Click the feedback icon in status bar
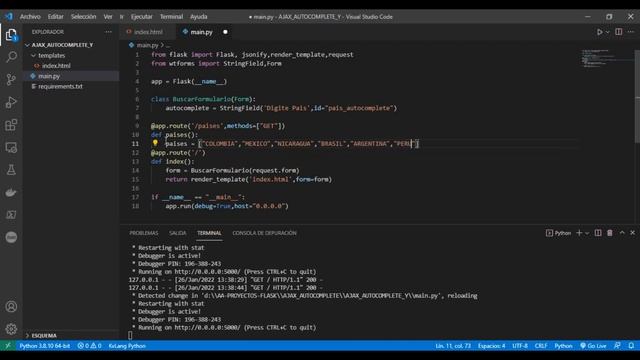Image resolution: width=640 pixels, height=360 pixels. pos(617,346)
